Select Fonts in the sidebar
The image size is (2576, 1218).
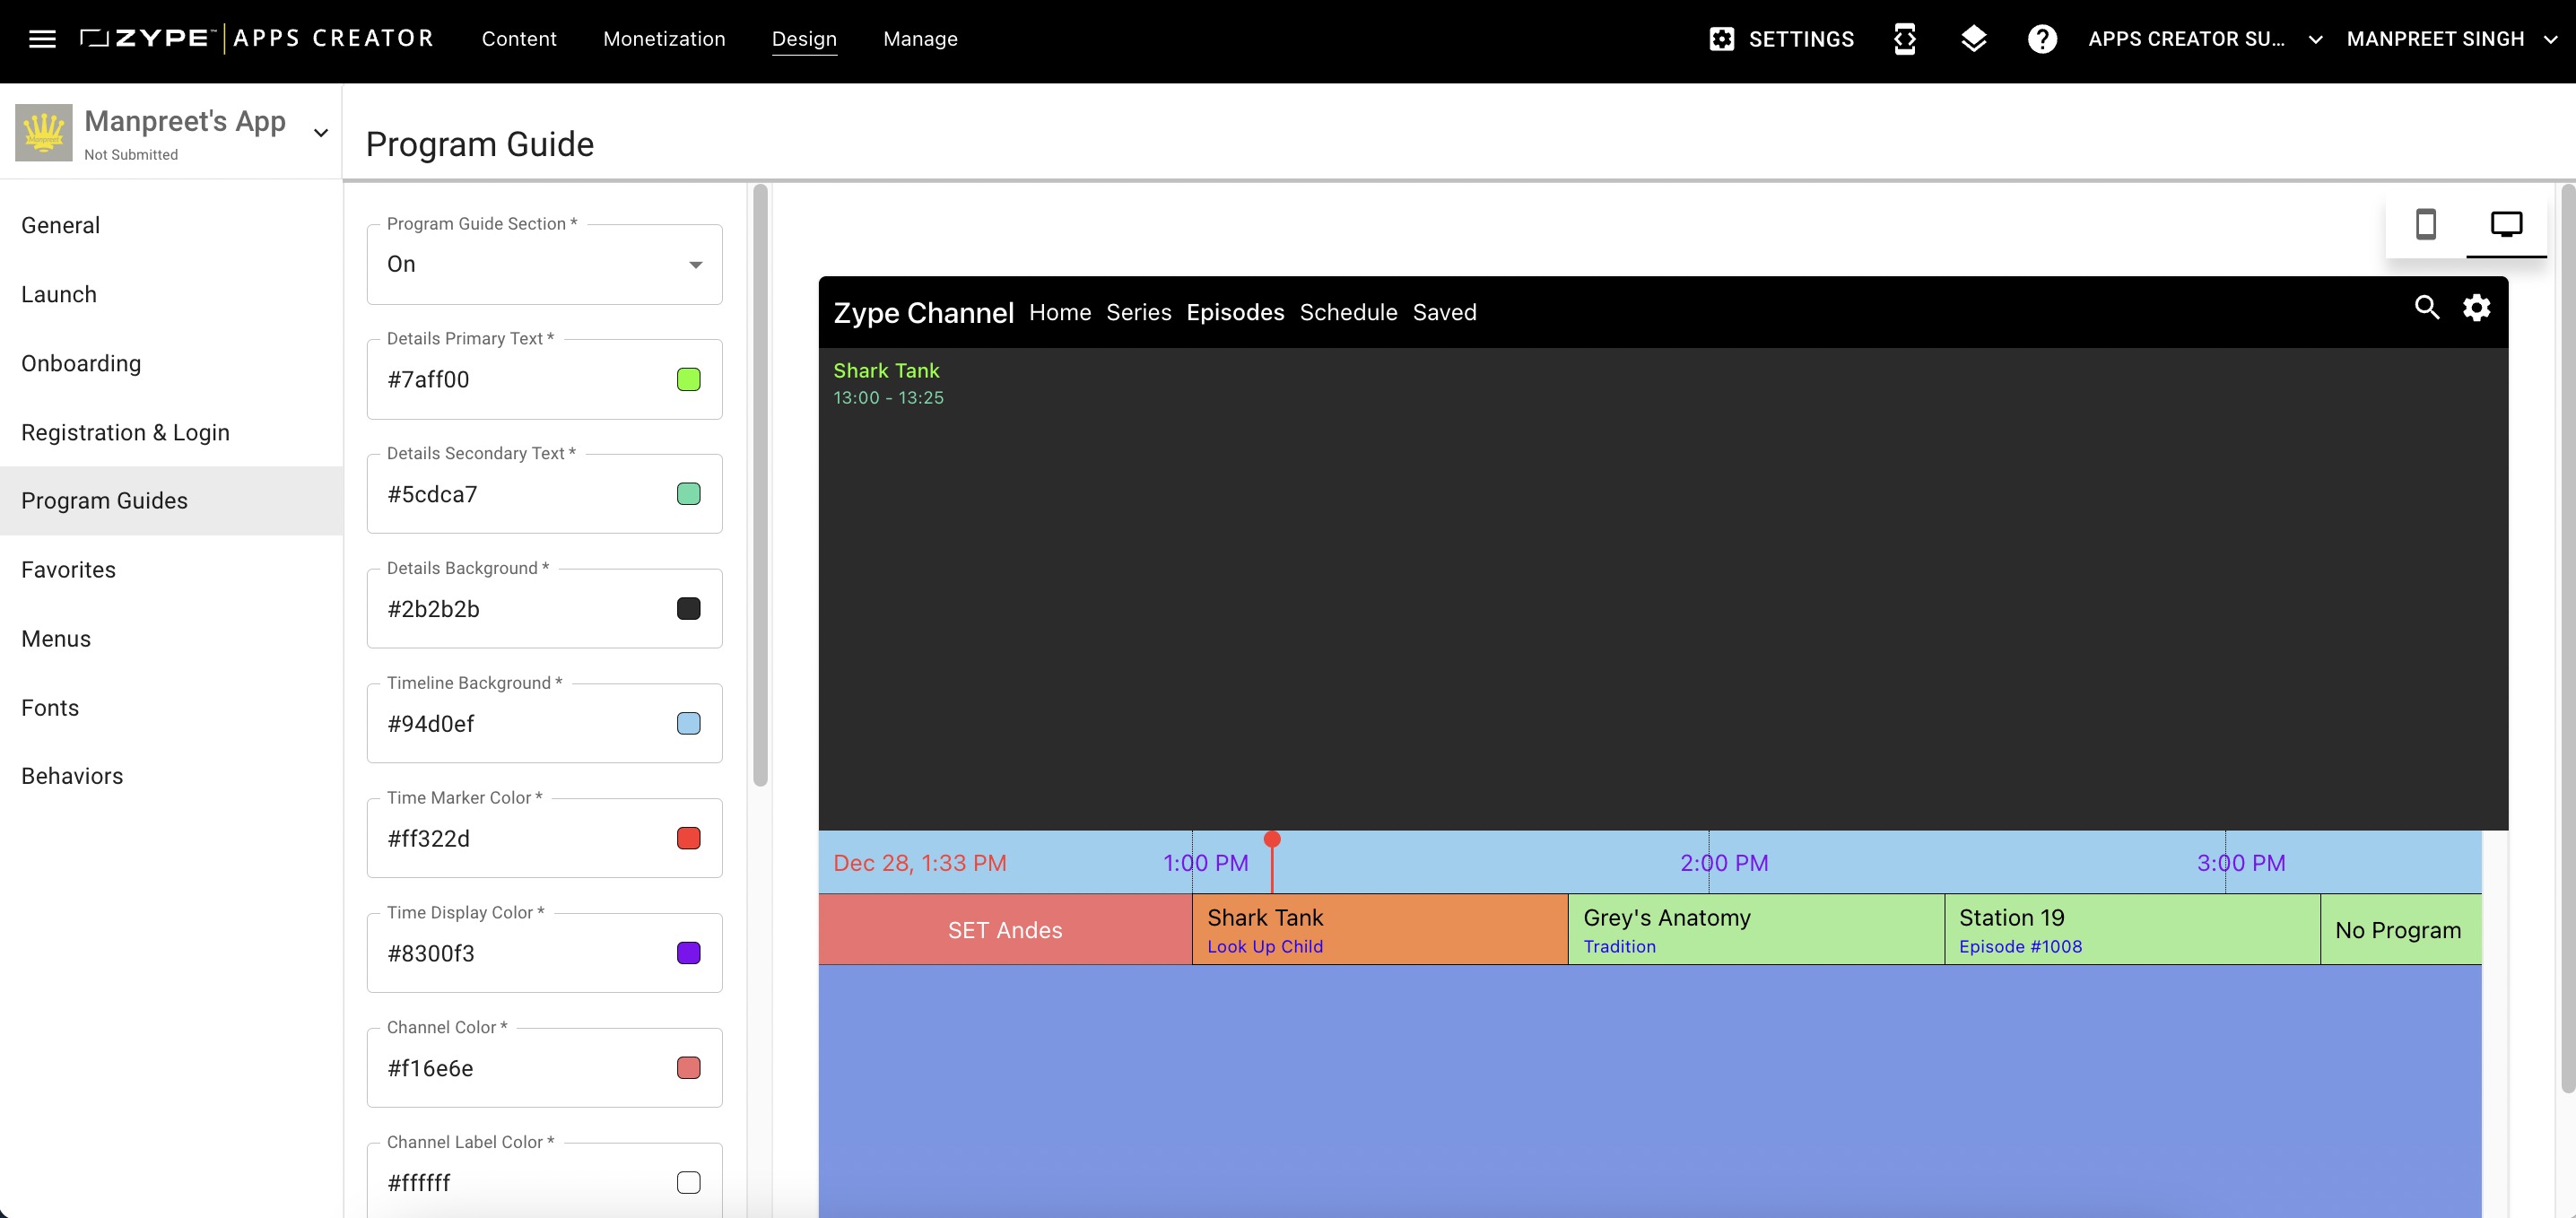point(171,708)
